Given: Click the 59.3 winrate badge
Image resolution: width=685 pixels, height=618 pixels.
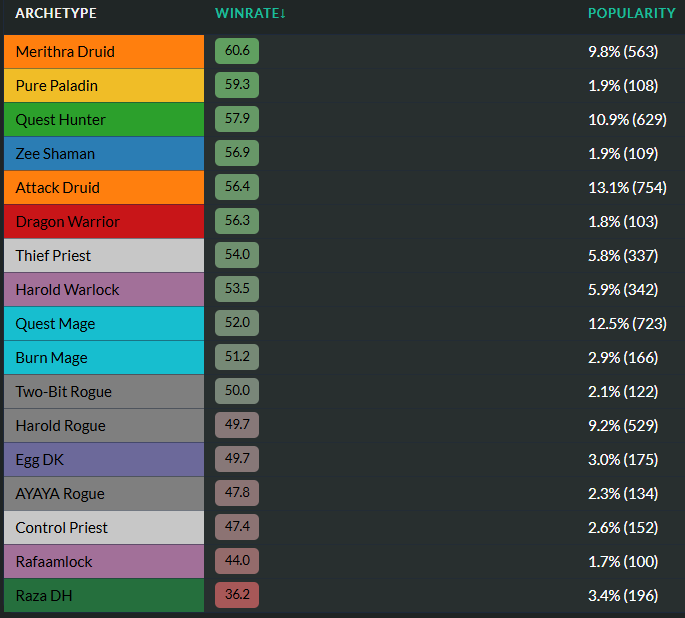Looking at the screenshot, I should pyautogui.click(x=237, y=85).
